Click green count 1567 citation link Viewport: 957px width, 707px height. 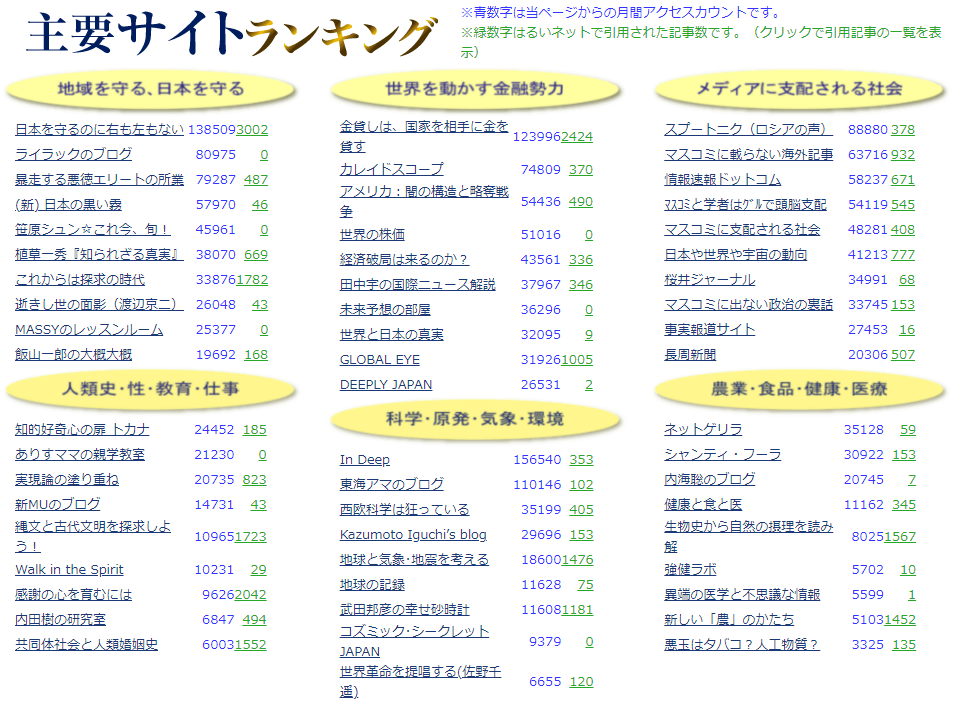click(x=900, y=537)
